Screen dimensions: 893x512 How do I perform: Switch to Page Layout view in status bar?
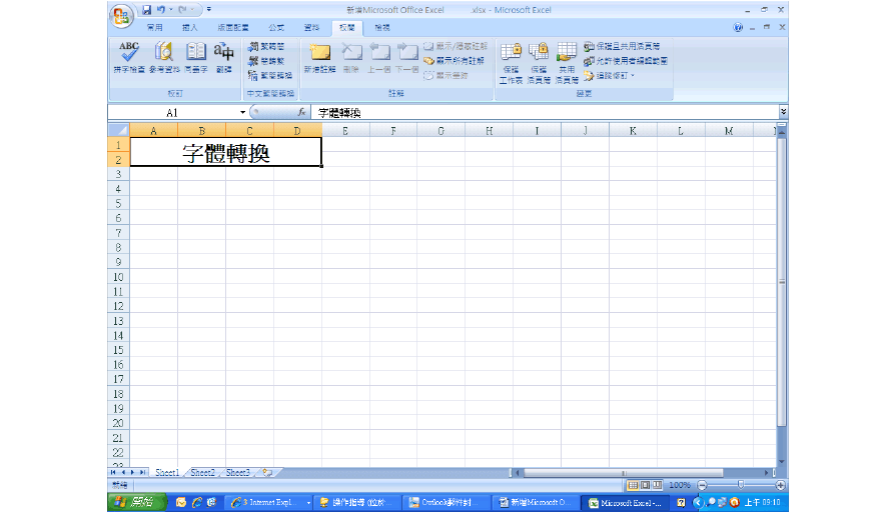click(x=645, y=485)
